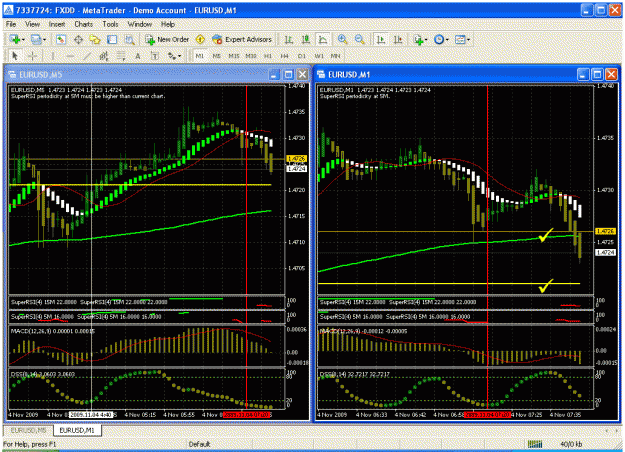
Task: Open the Profiles toolbar icon
Action: [36, 39]
